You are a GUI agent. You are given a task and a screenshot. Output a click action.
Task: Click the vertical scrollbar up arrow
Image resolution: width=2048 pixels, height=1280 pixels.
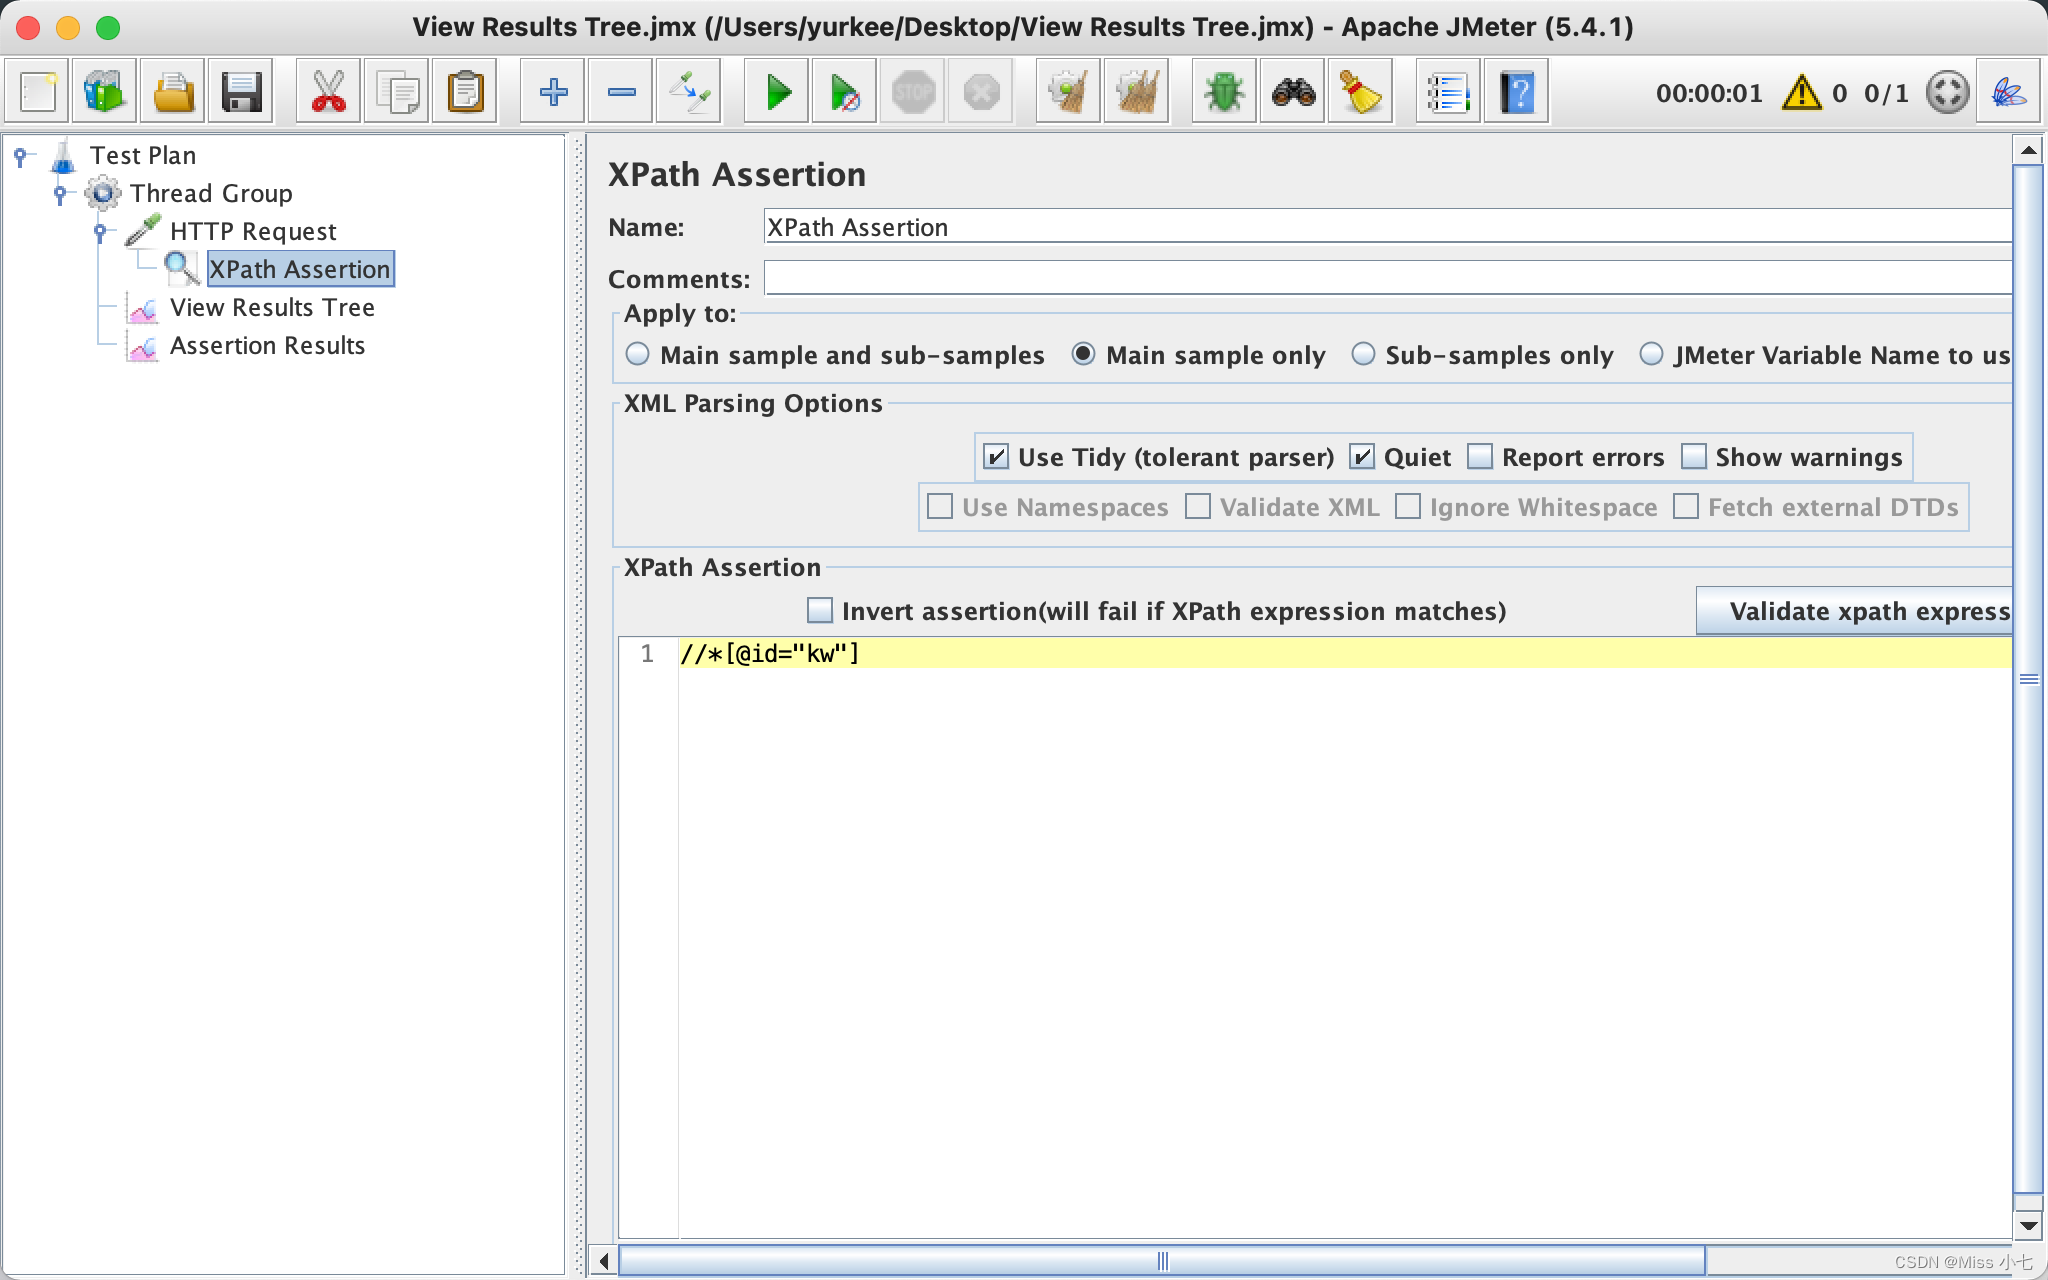click(2028, 151)
